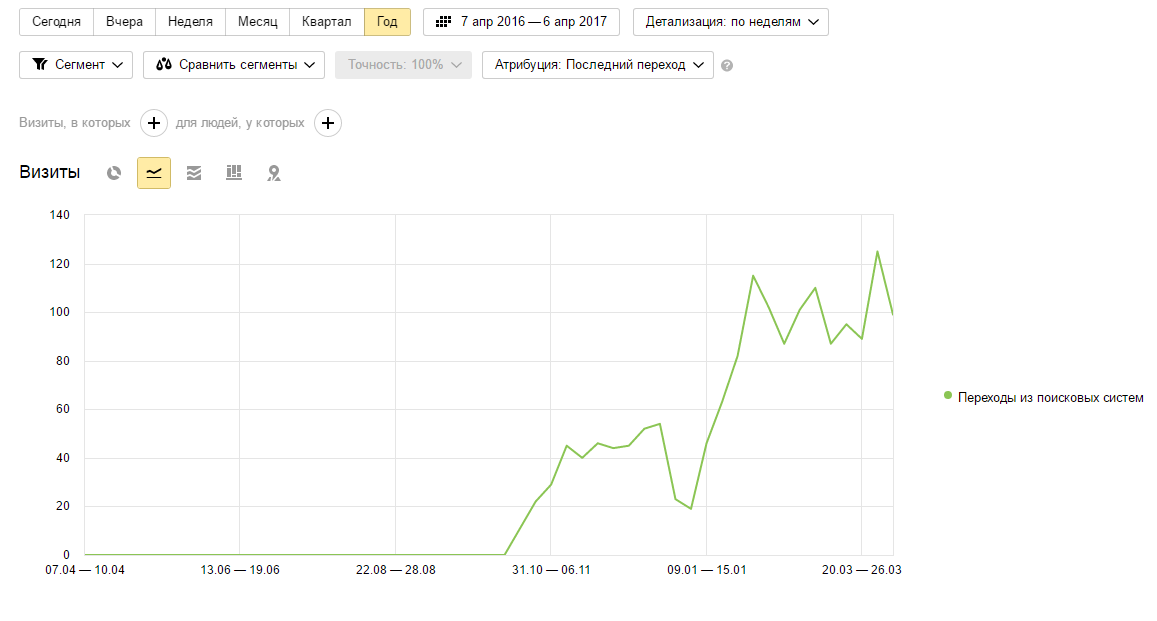Open the 'Сравнить сегменты' dropdown
Viewport: 1157px width, 621px height.
click(234, 65)
